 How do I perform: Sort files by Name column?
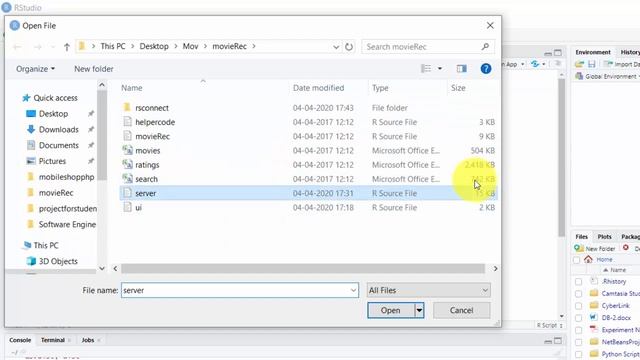[131, 88]
